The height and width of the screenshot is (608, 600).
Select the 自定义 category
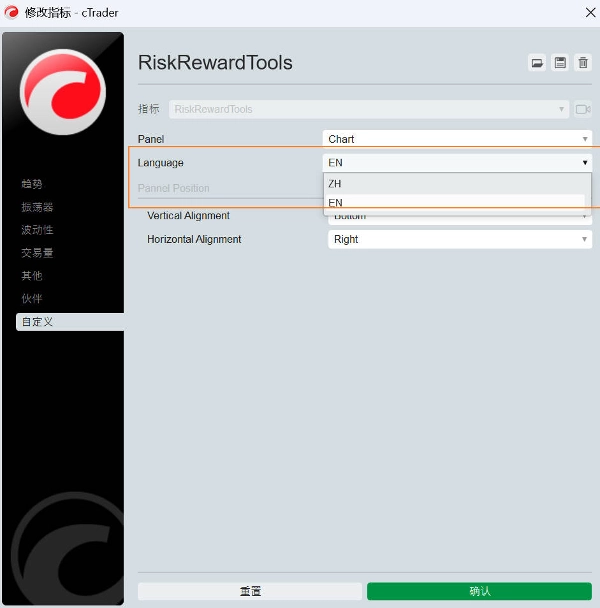click(70, 322)
